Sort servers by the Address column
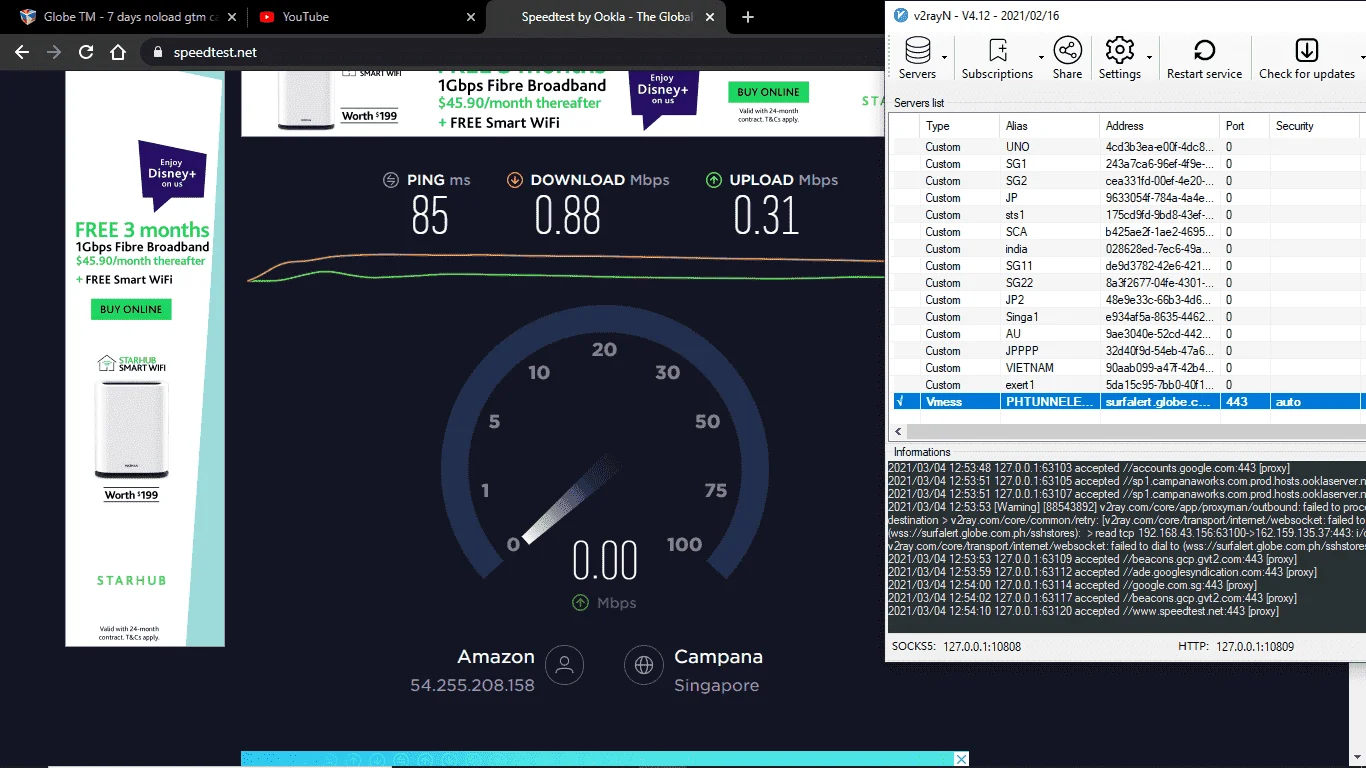Viewport: 1366px width, 768px height. coord(1159,126)
